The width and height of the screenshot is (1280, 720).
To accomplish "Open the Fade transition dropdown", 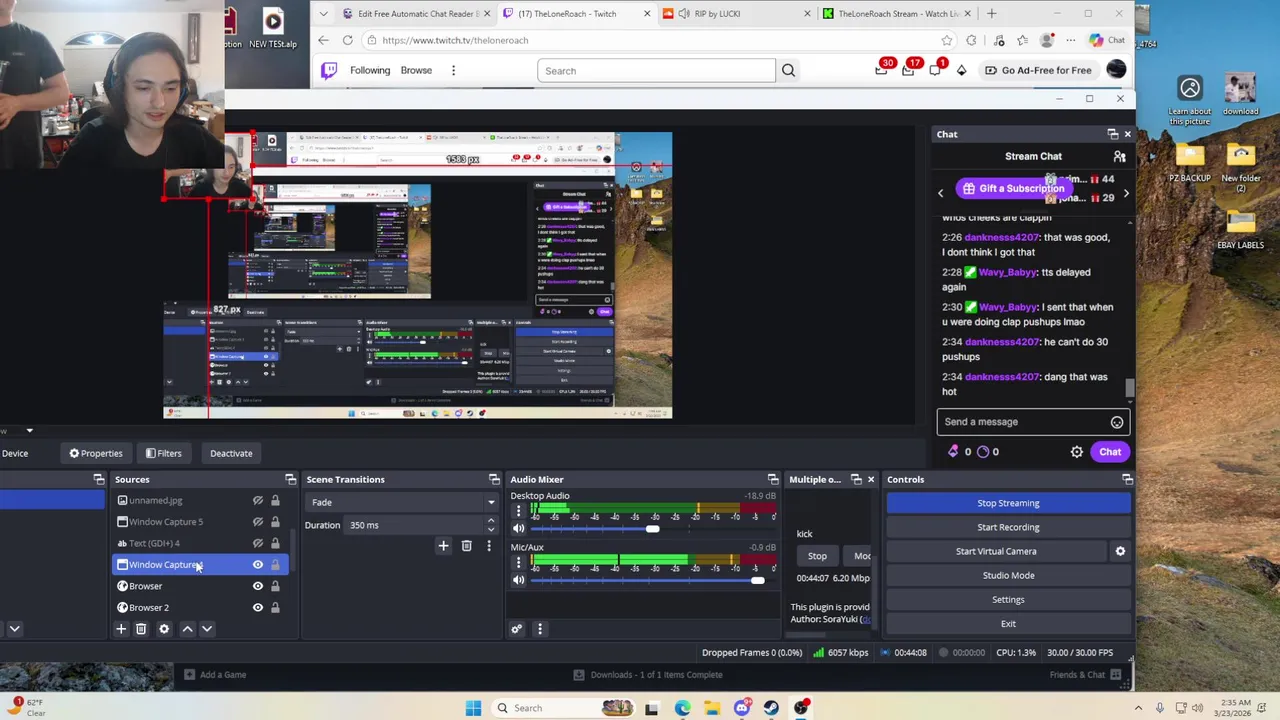I will coord(403,502).
